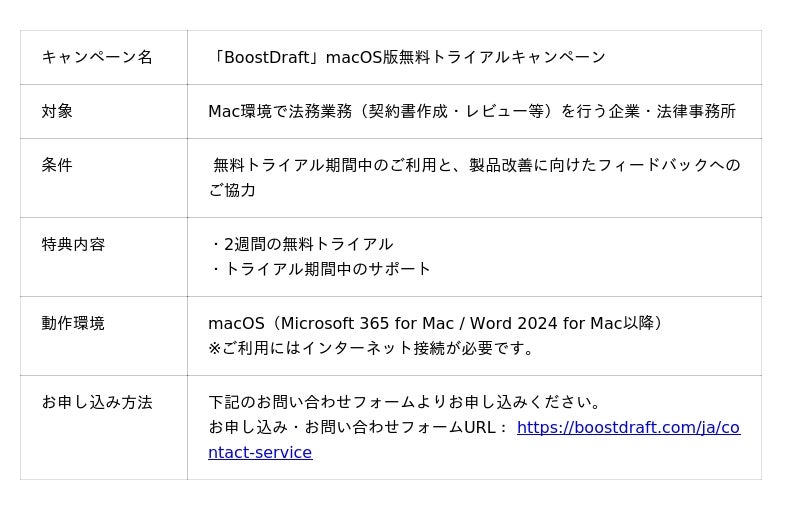Screen dimensions: 800x510
Task: Select the 「BoostDraft」macOS版無料トライアルキャンペーン text
Action: tap(407, 57)
